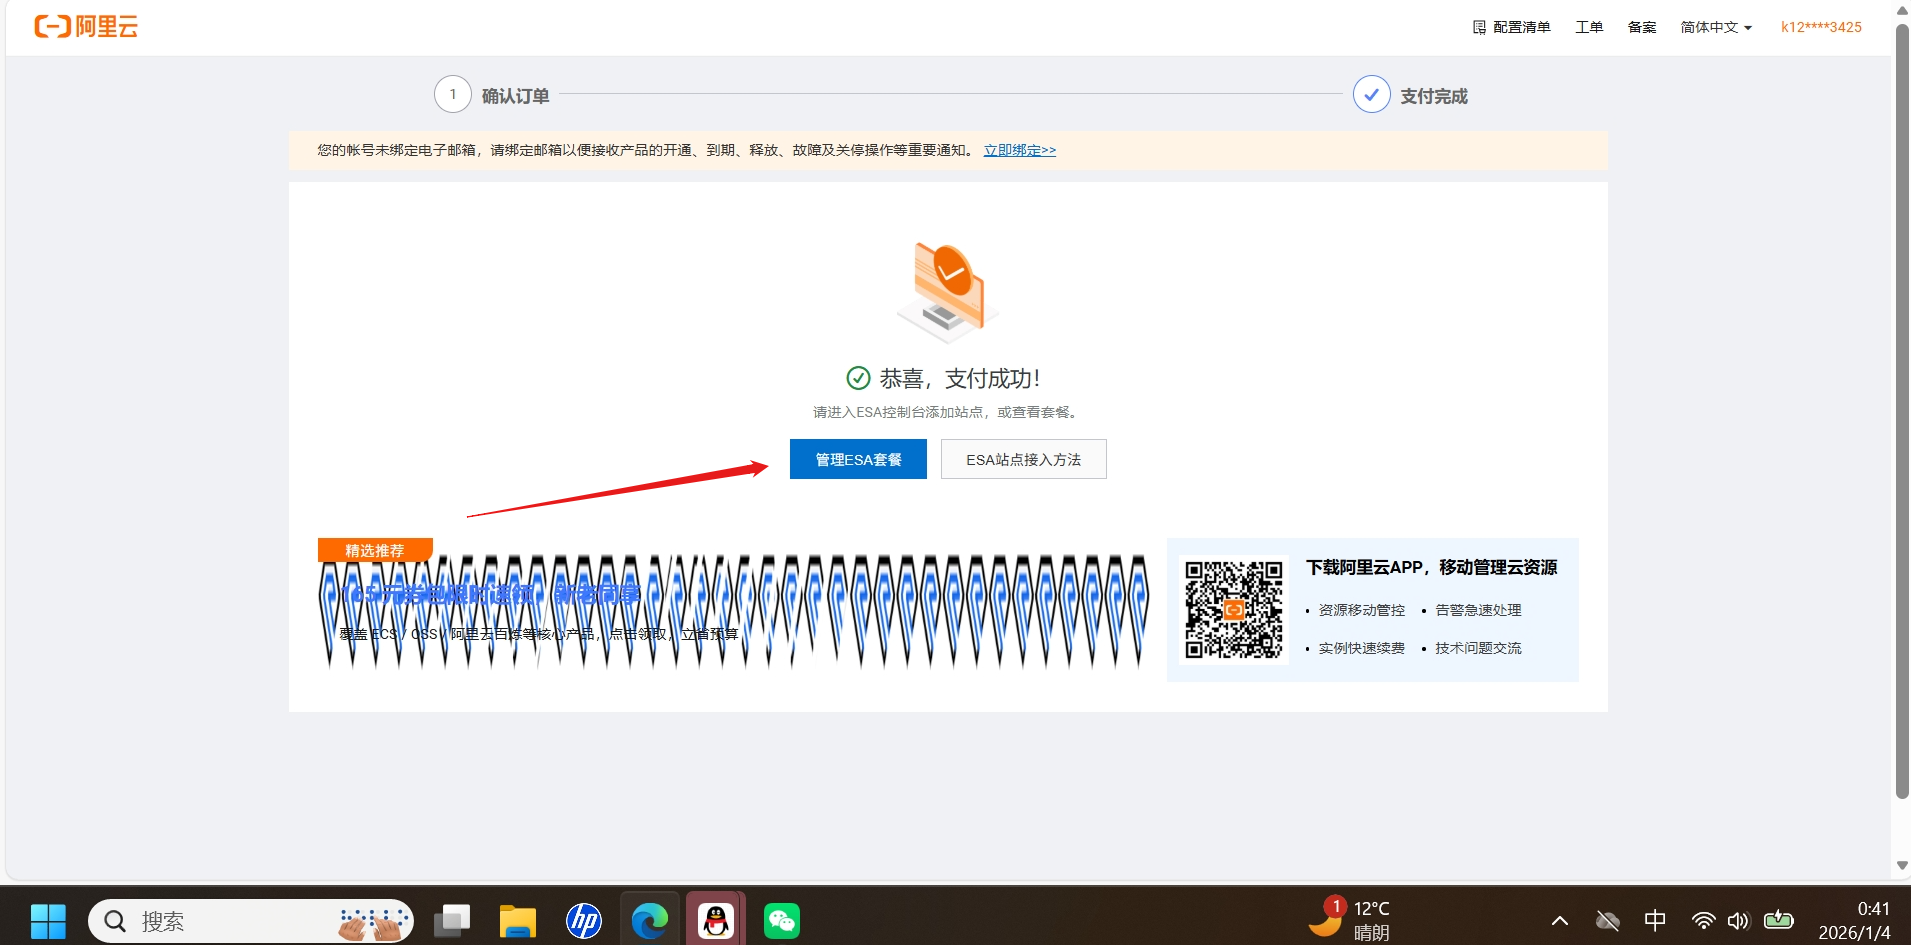
Task: Open Windows Start menu
Action: pos(48,920)
